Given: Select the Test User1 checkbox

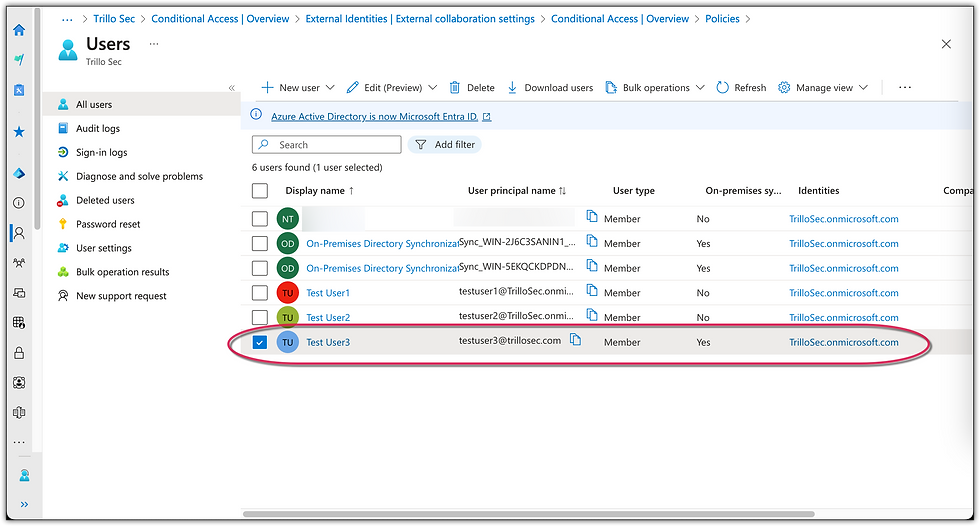Looking at the screenshot, I should 260,293.
